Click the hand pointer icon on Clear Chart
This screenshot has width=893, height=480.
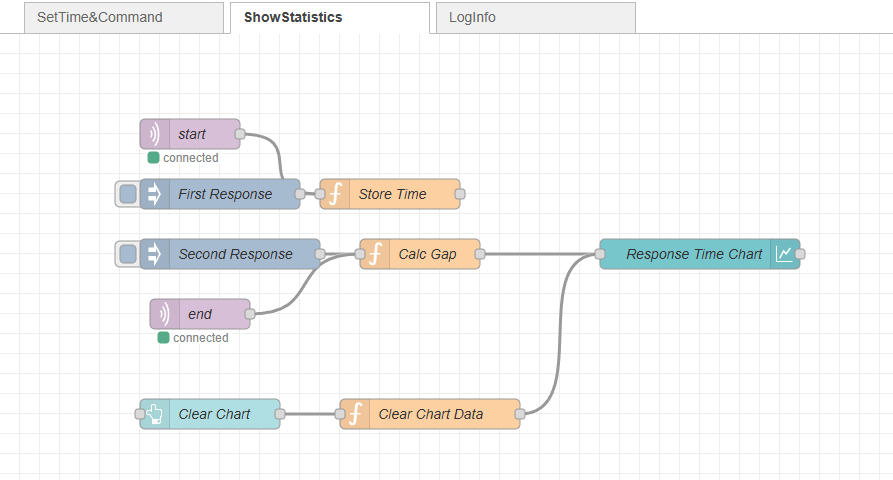point(155,414)
